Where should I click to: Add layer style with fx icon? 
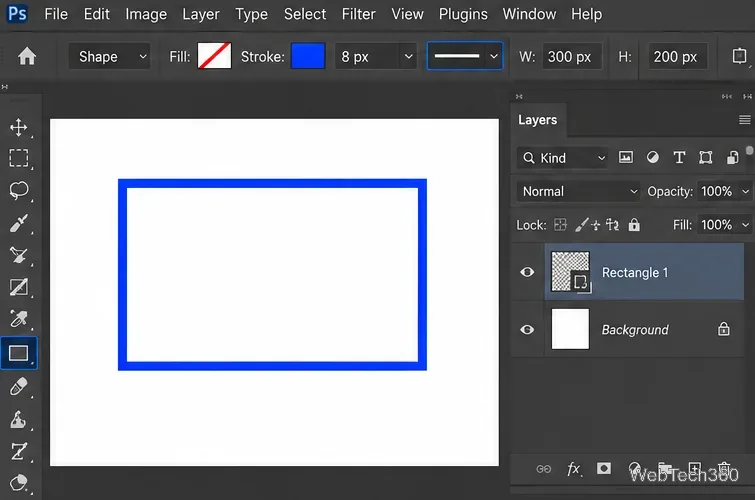tap(574, 469)
